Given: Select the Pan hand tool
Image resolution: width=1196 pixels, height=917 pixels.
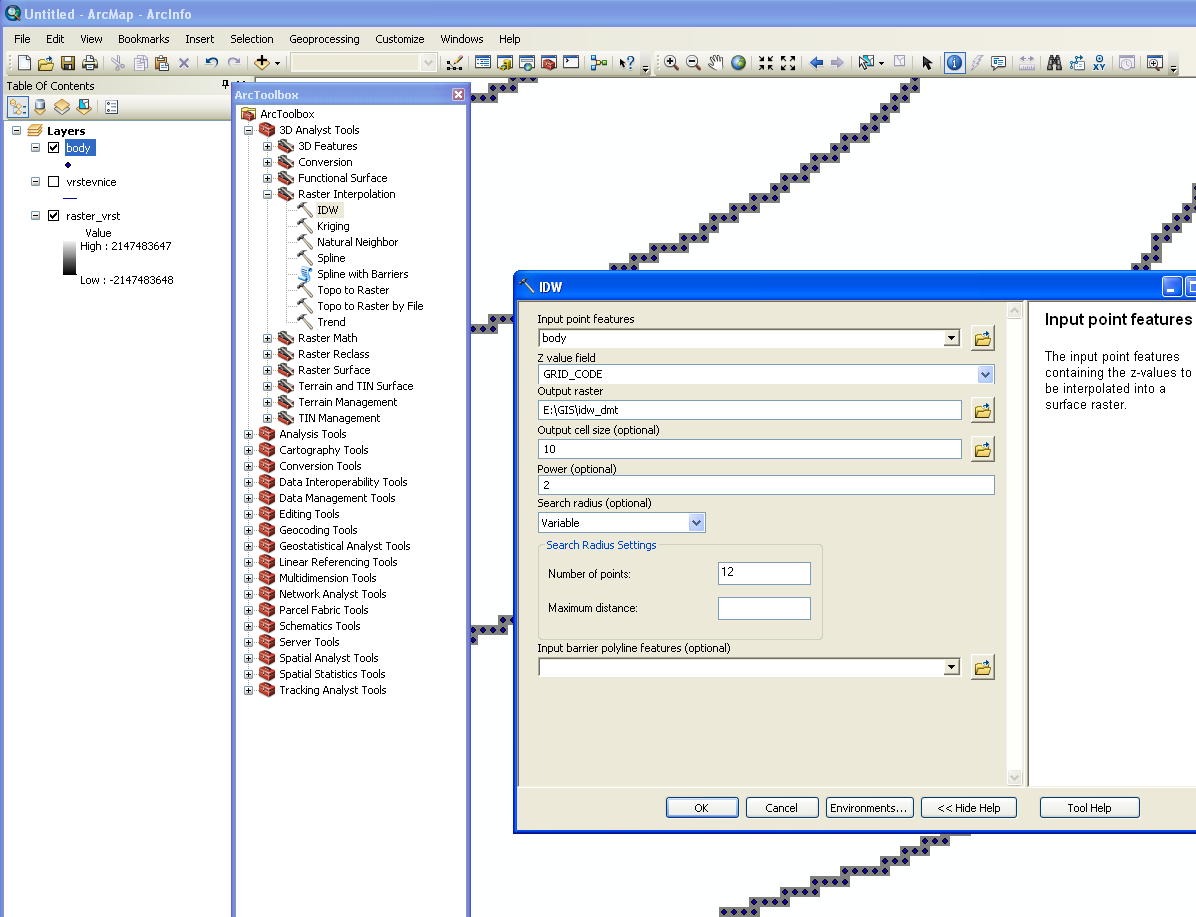Looking at the screenshot, I should pos(715,63).
